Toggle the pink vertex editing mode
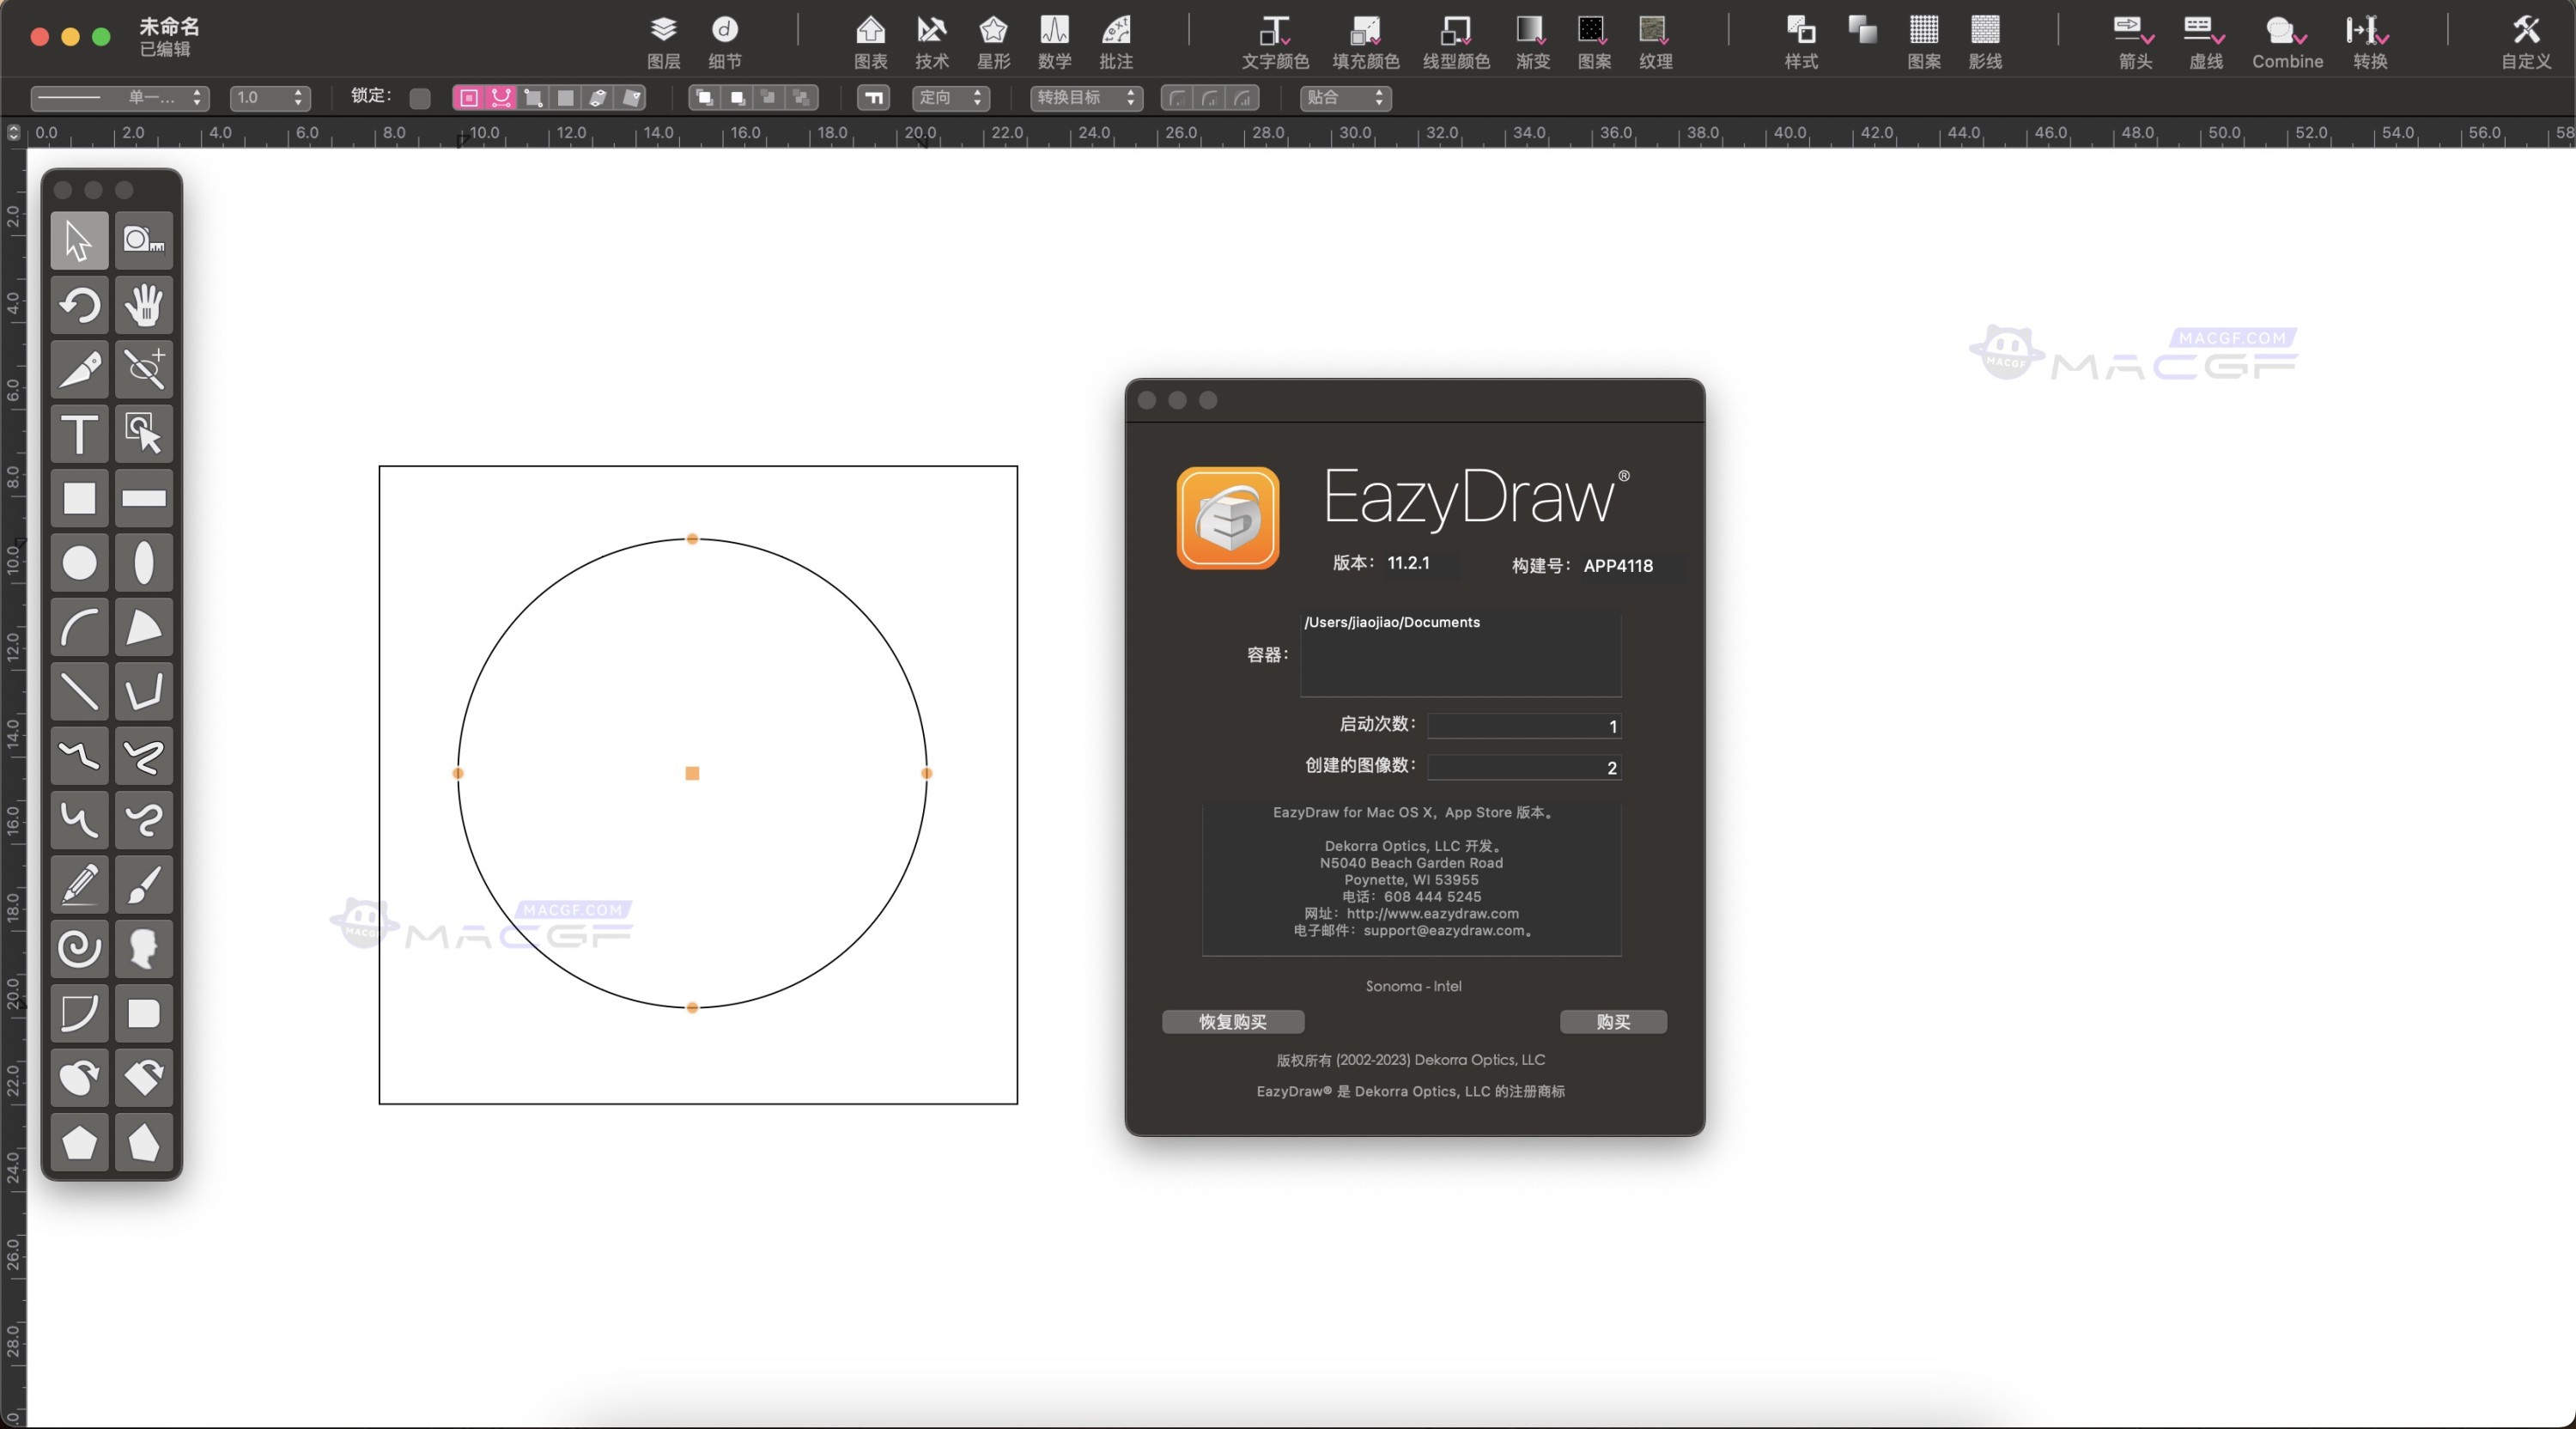Image resolution: width=2576 pixels, height=1429 pixels. [x=500, y=97]
